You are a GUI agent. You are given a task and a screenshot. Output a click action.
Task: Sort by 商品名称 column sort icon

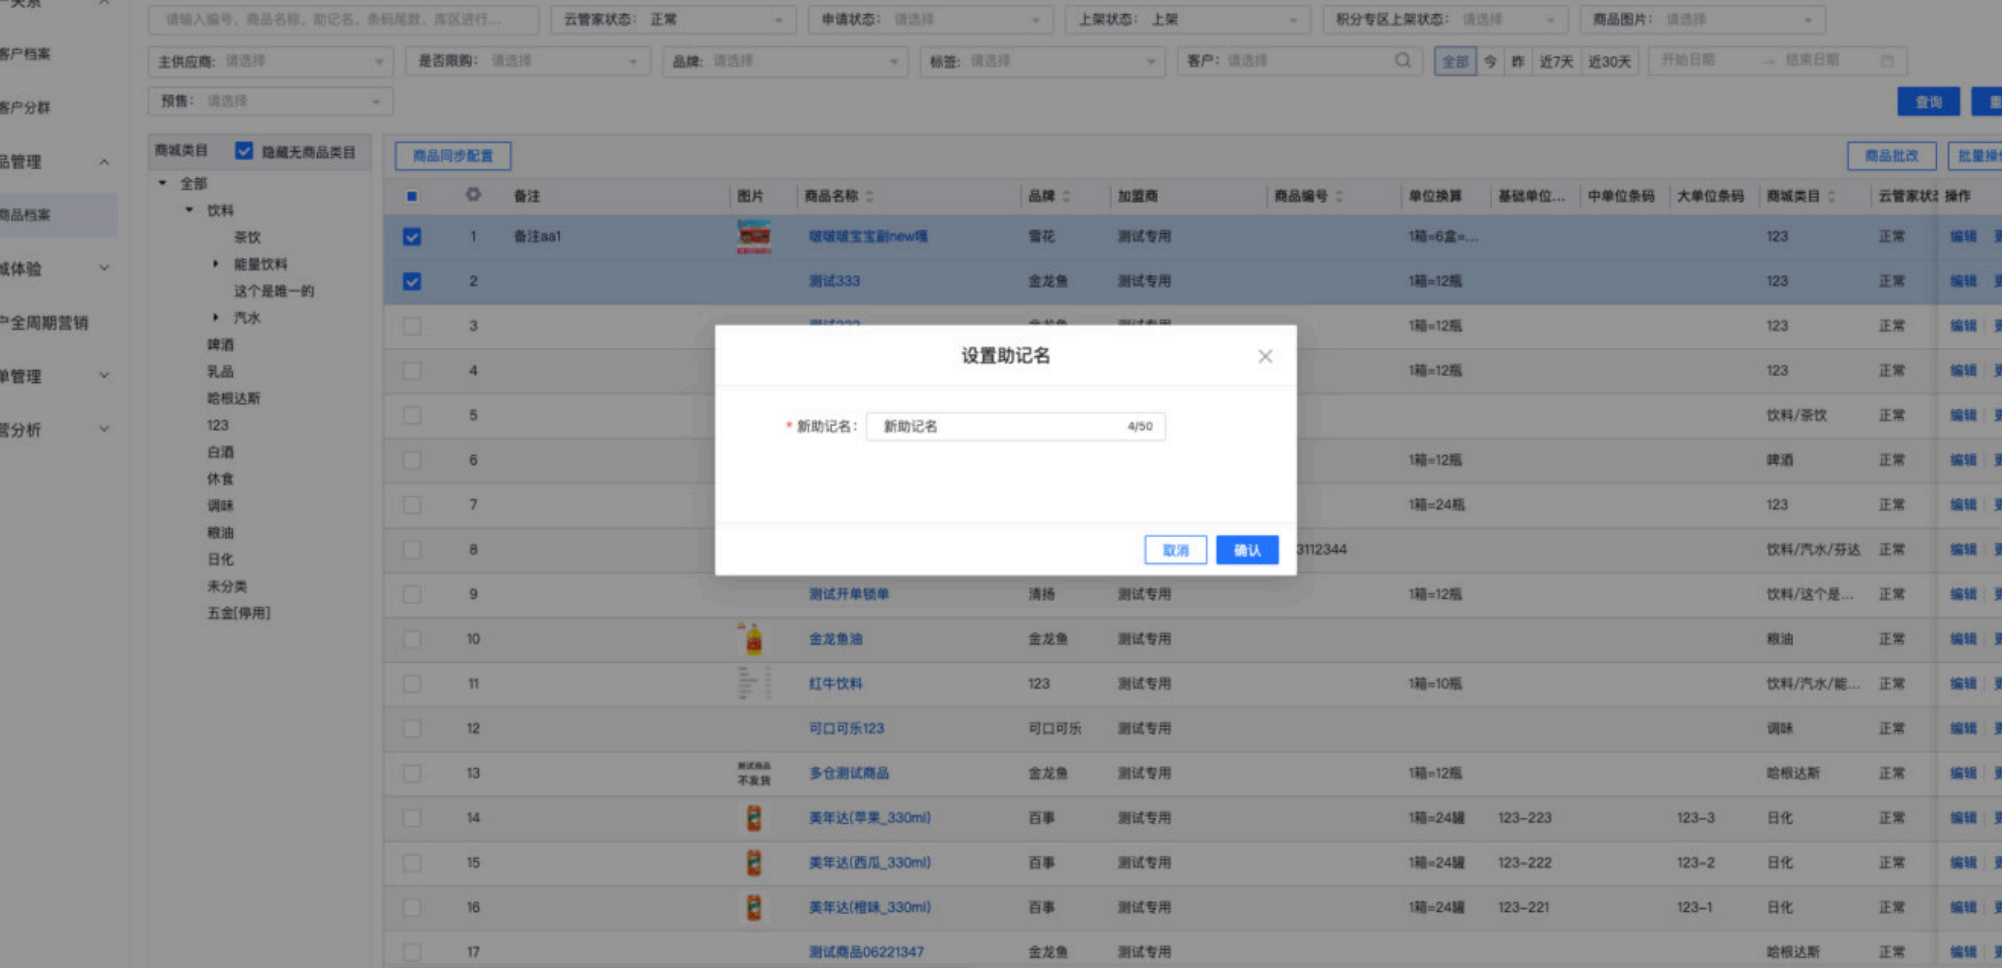tap(870, 196)
